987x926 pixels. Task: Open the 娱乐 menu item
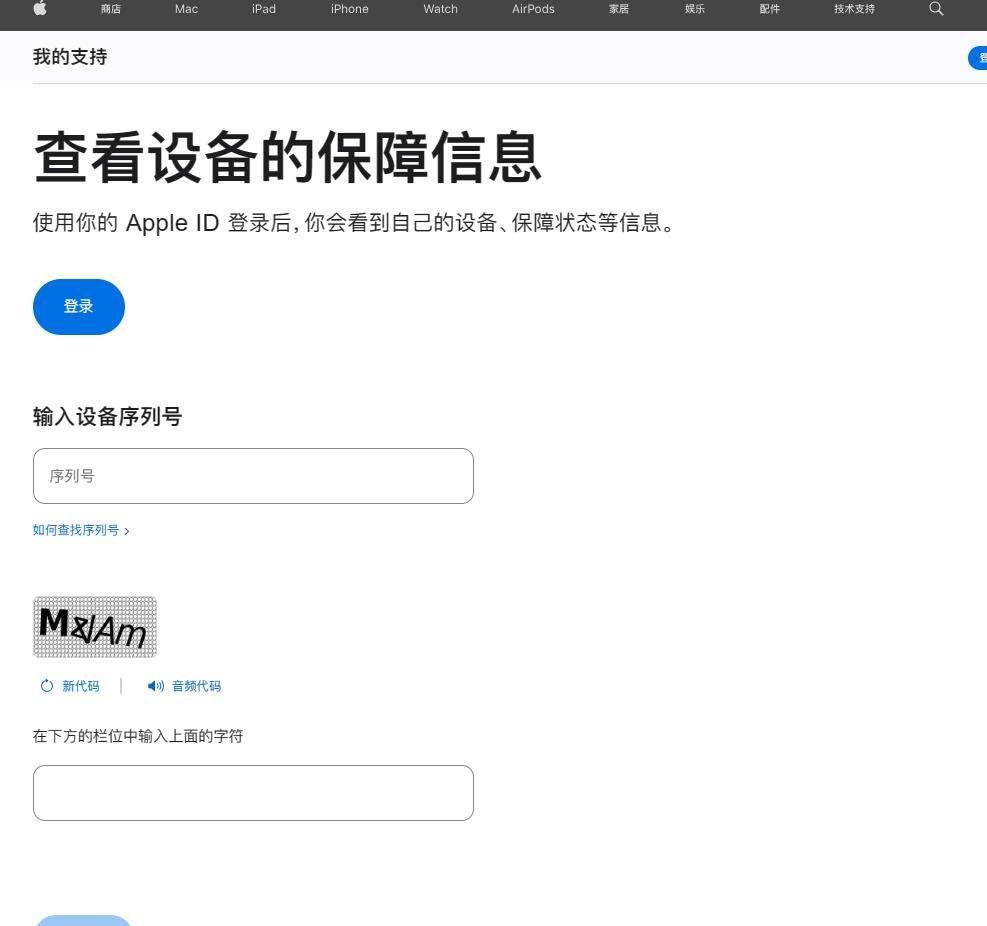[695, 9]
